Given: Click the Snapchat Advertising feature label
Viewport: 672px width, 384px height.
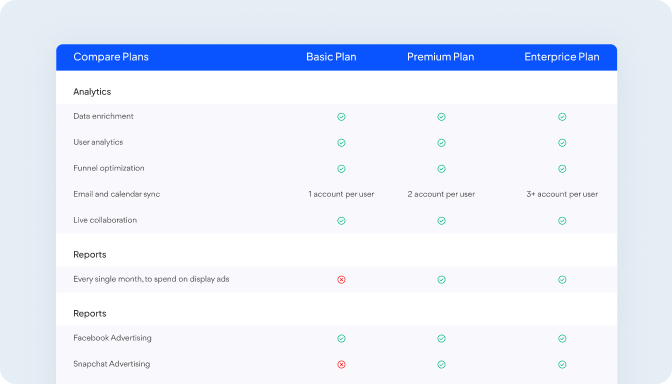Looking at the screenshot, I should [x=112, y=364].
